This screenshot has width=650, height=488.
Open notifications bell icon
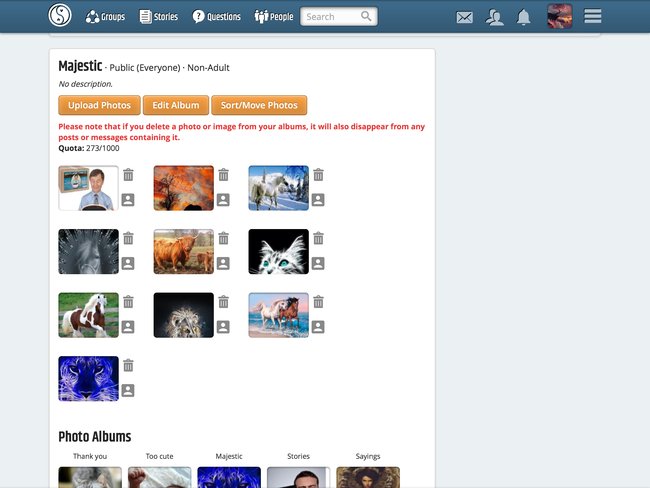pos(524,17)
